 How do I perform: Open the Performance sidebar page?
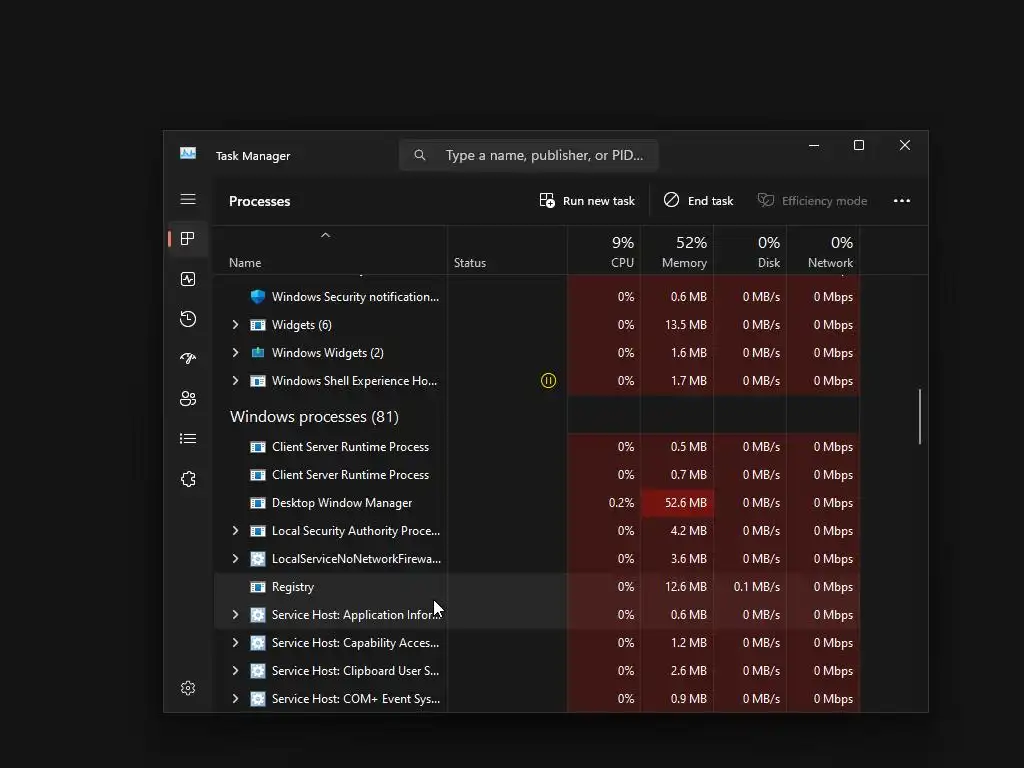click(x=188, y=280)
